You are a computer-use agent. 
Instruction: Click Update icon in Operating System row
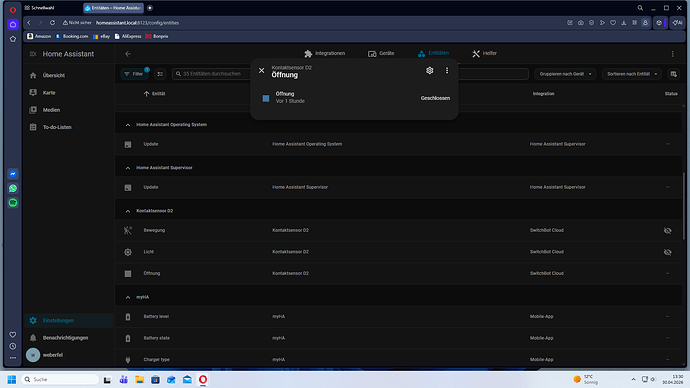128,144
